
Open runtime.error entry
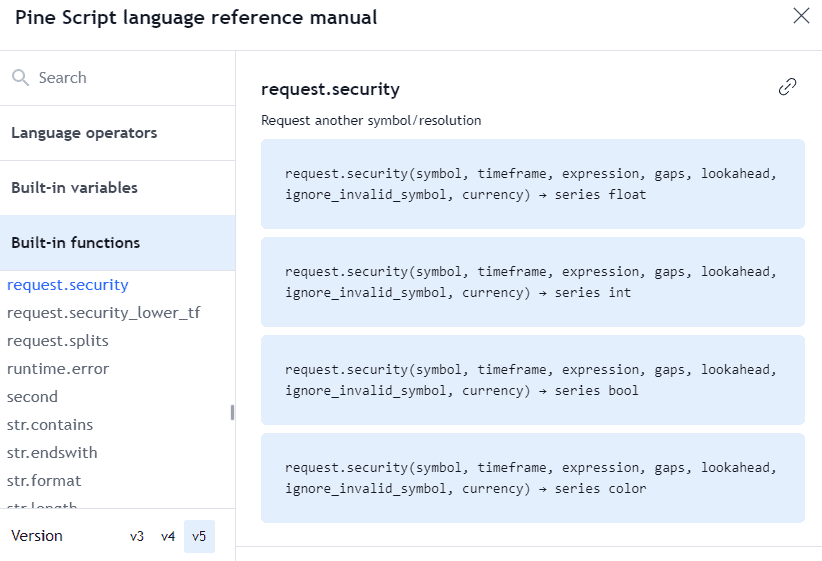click(x=58, y=369)
